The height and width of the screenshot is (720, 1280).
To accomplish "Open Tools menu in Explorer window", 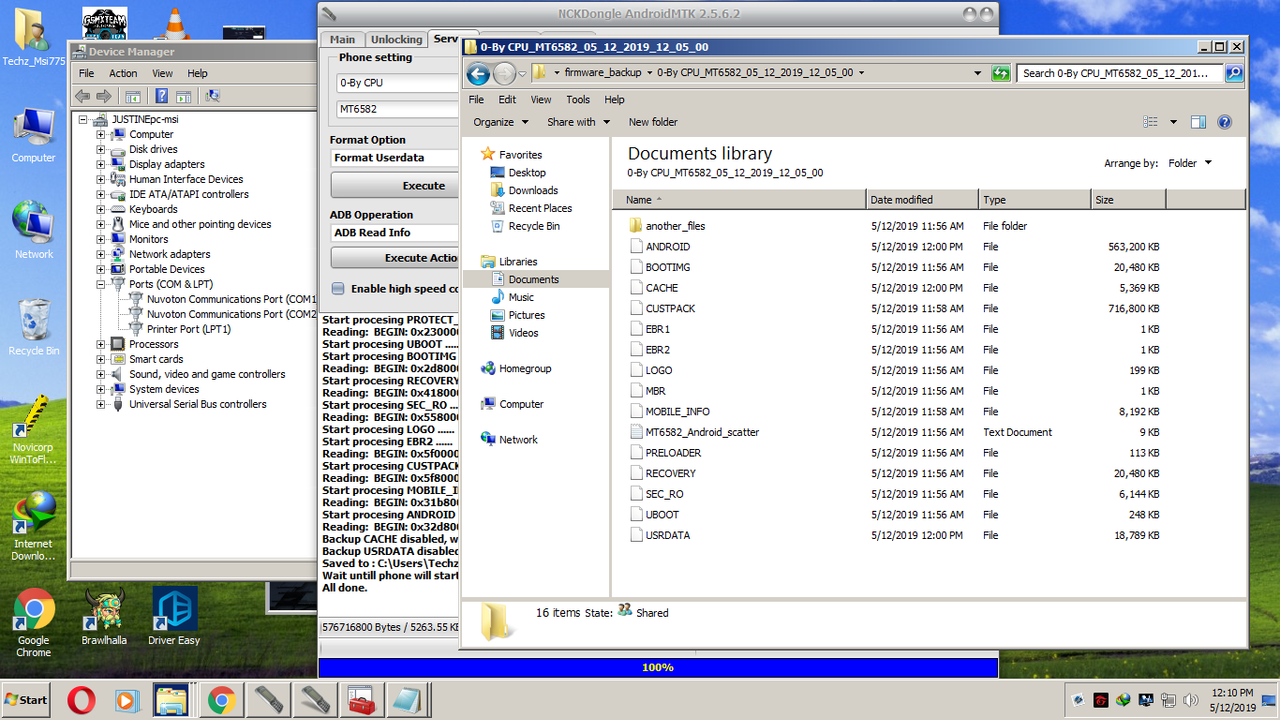I will click(578, 100).
